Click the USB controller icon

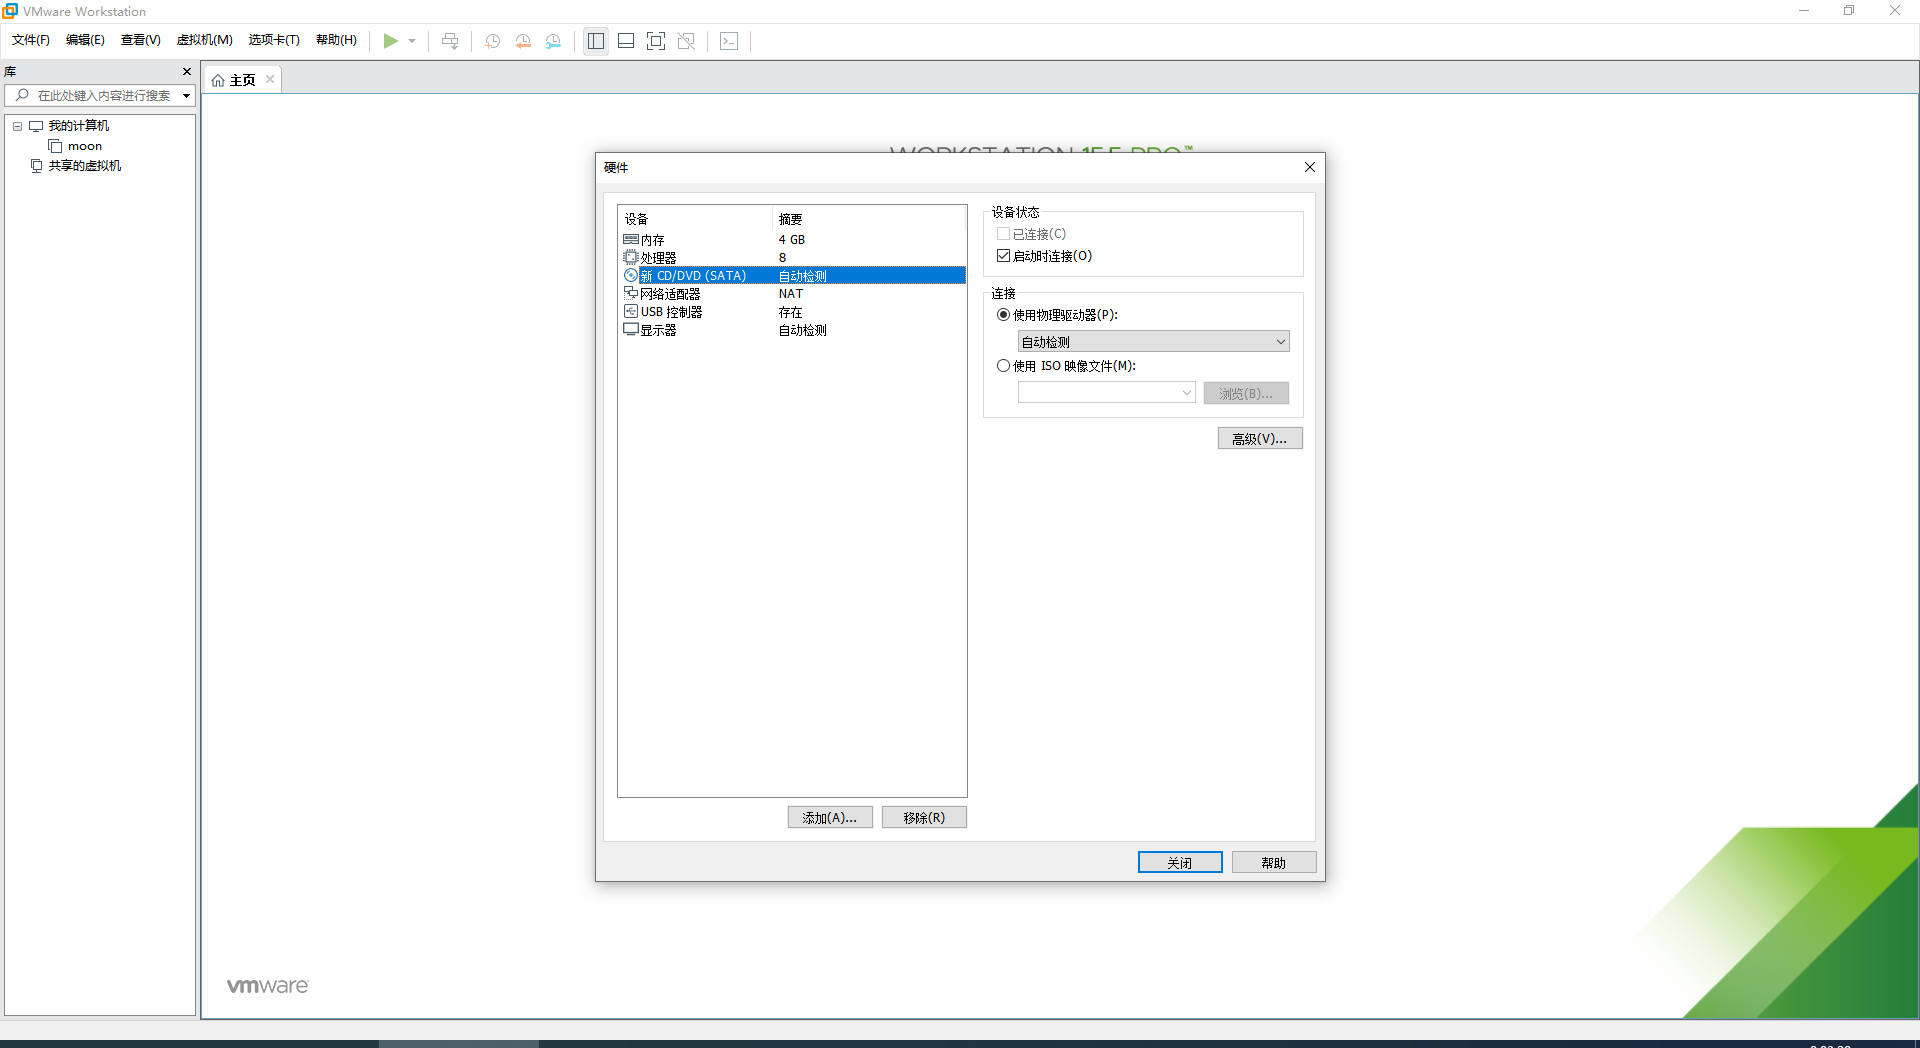pos(631,312)
